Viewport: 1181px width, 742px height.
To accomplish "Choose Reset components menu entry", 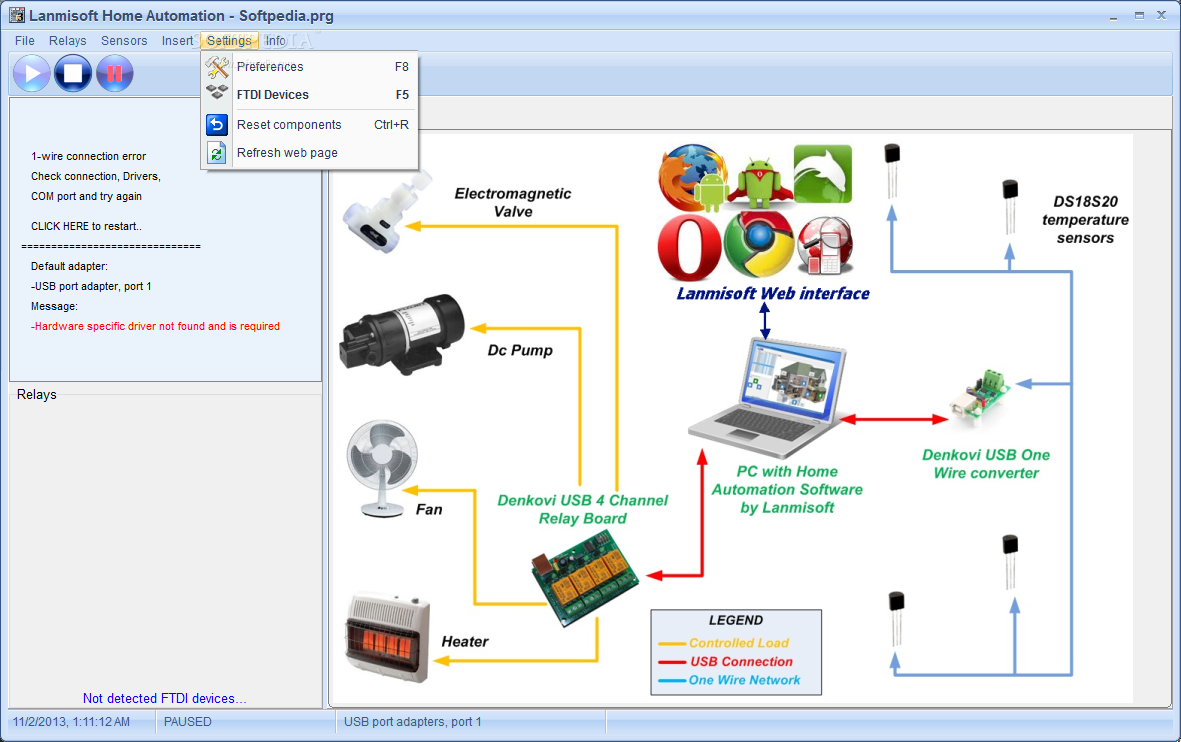I will [x=310, y=125].
